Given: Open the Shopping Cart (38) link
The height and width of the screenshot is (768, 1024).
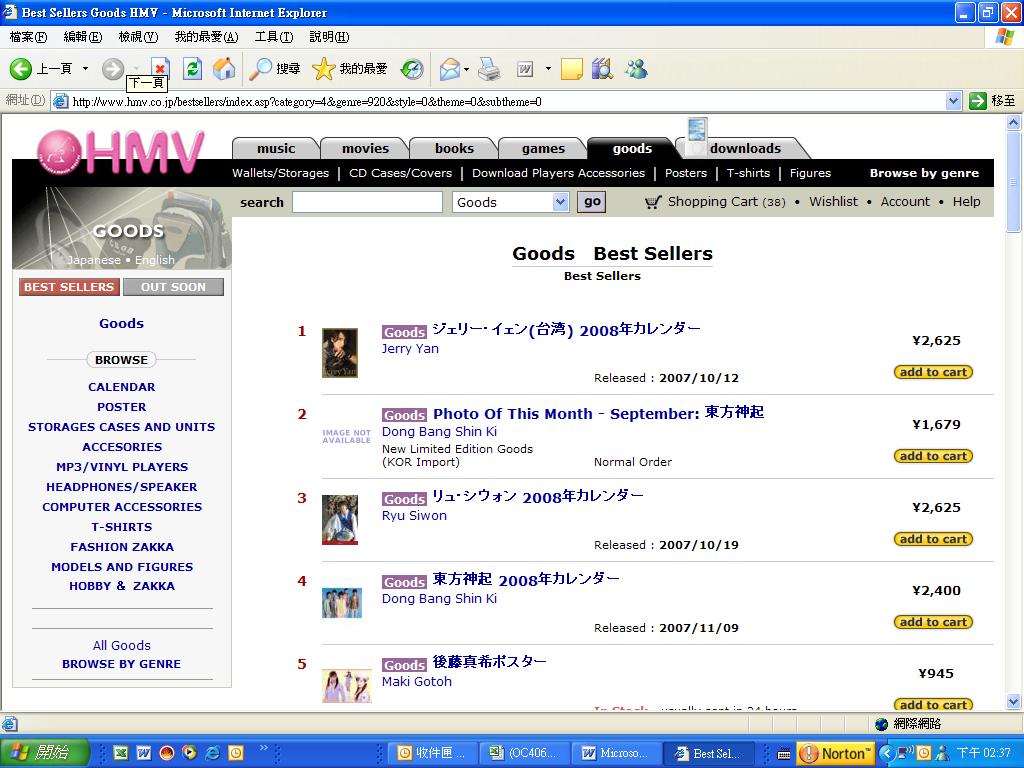Looking at the screenshot, I should (726, 202).
